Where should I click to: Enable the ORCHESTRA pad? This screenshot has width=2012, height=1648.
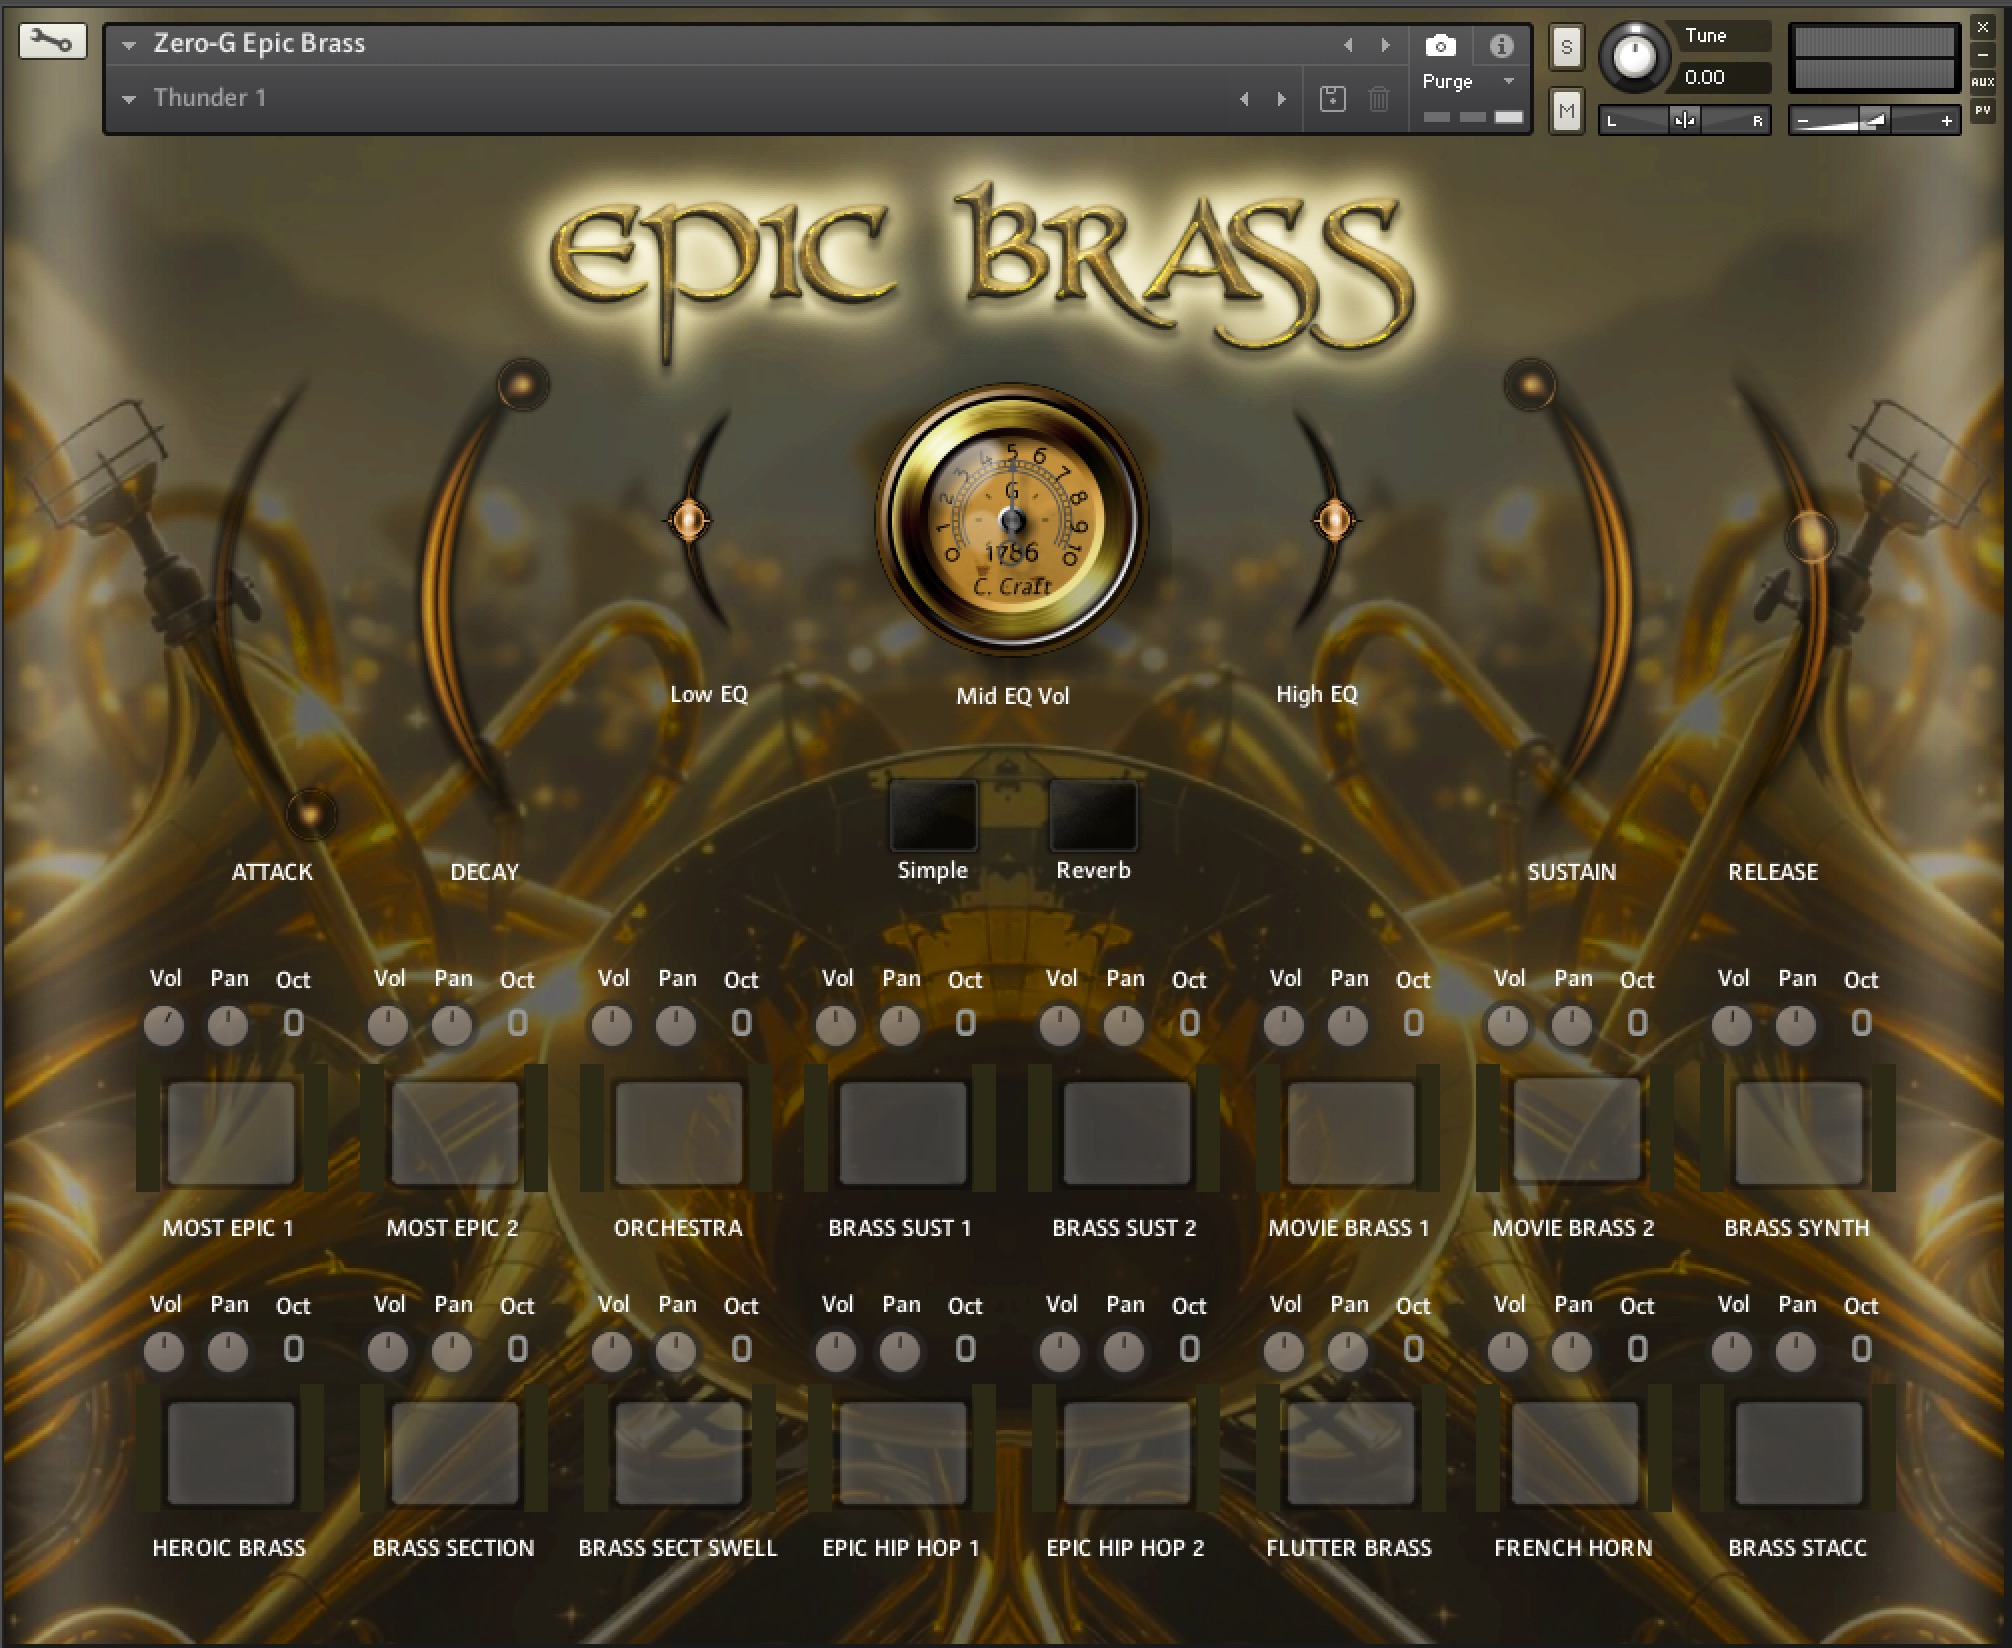click(679, 1131)
